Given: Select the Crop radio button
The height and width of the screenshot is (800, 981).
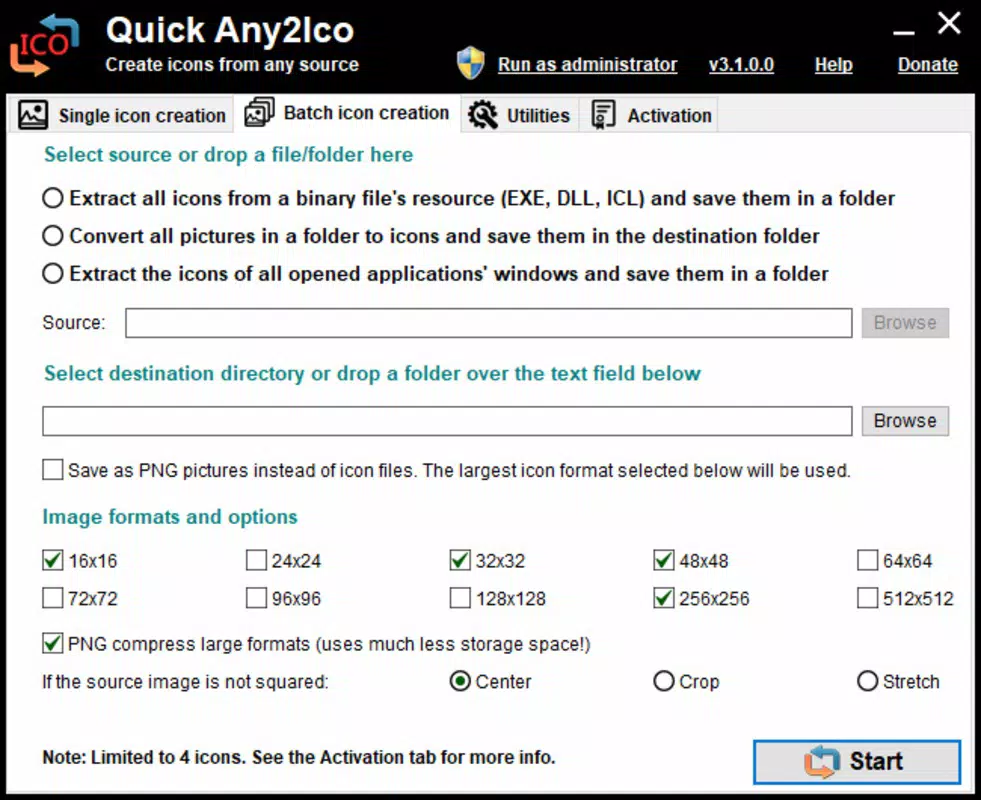Looking at the screenshot, I should pos(664,681).
